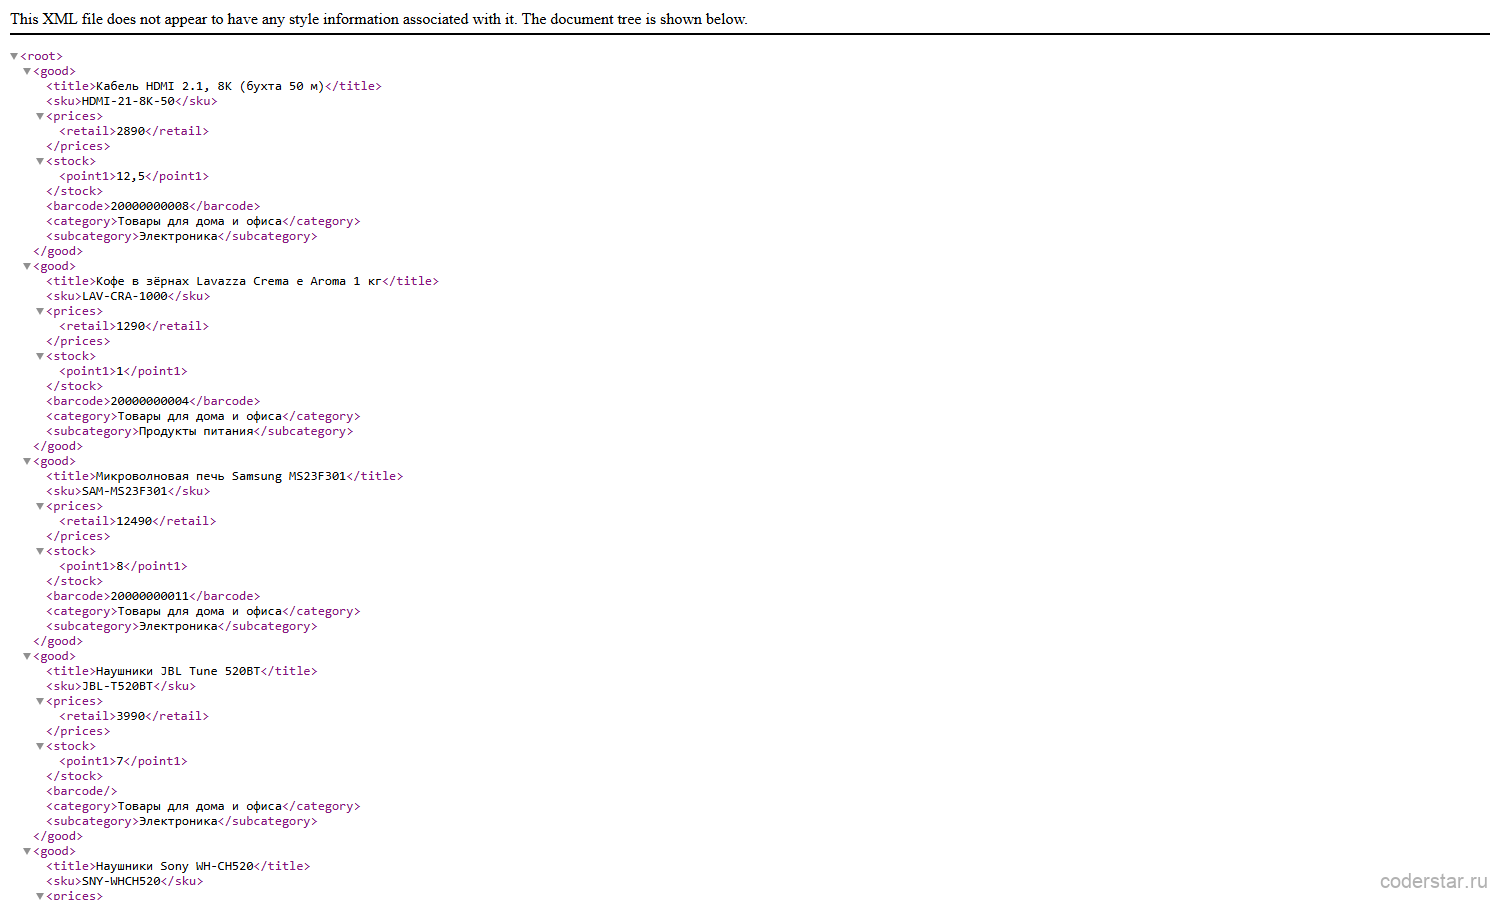The height and width of the screenshot is (900, 1500).
Task: Collapse the prices node with retail 3990
Action: click(x=40, y=701)
